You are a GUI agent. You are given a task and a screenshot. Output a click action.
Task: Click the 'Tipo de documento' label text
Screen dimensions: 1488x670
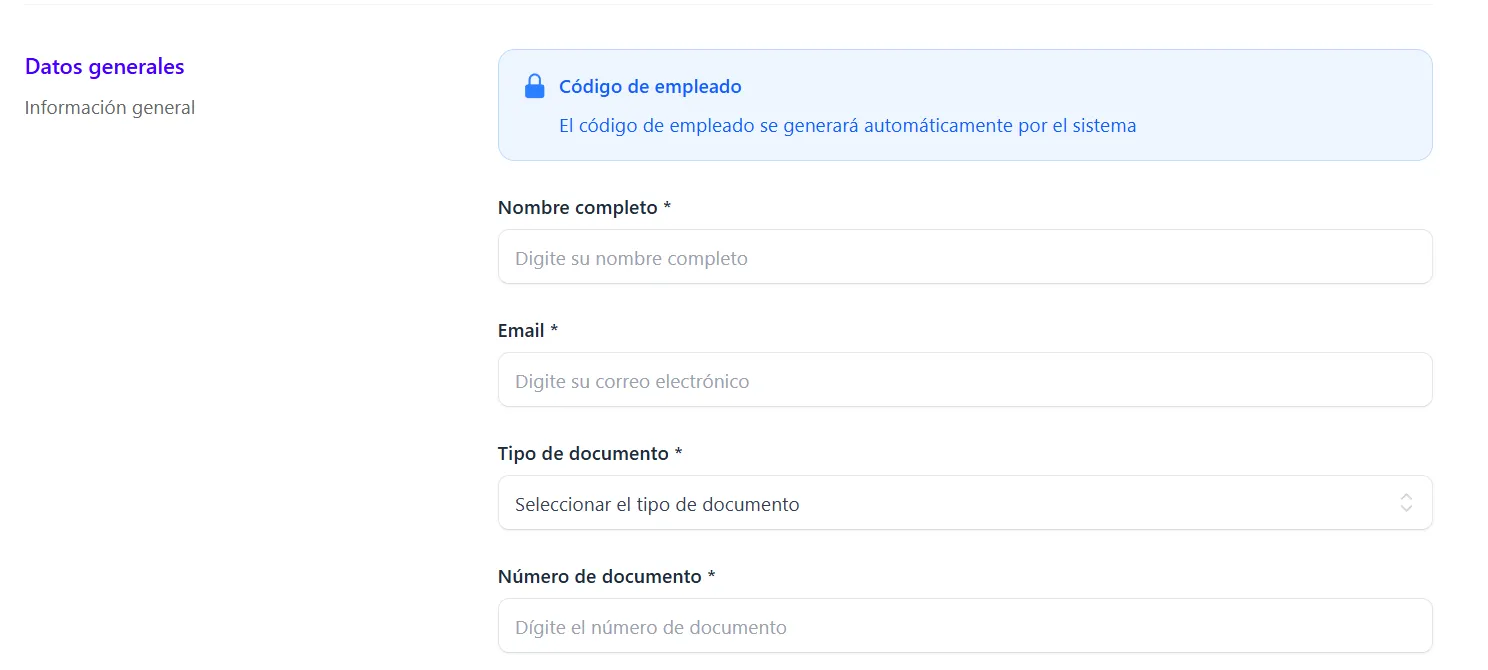click(581, 453)
